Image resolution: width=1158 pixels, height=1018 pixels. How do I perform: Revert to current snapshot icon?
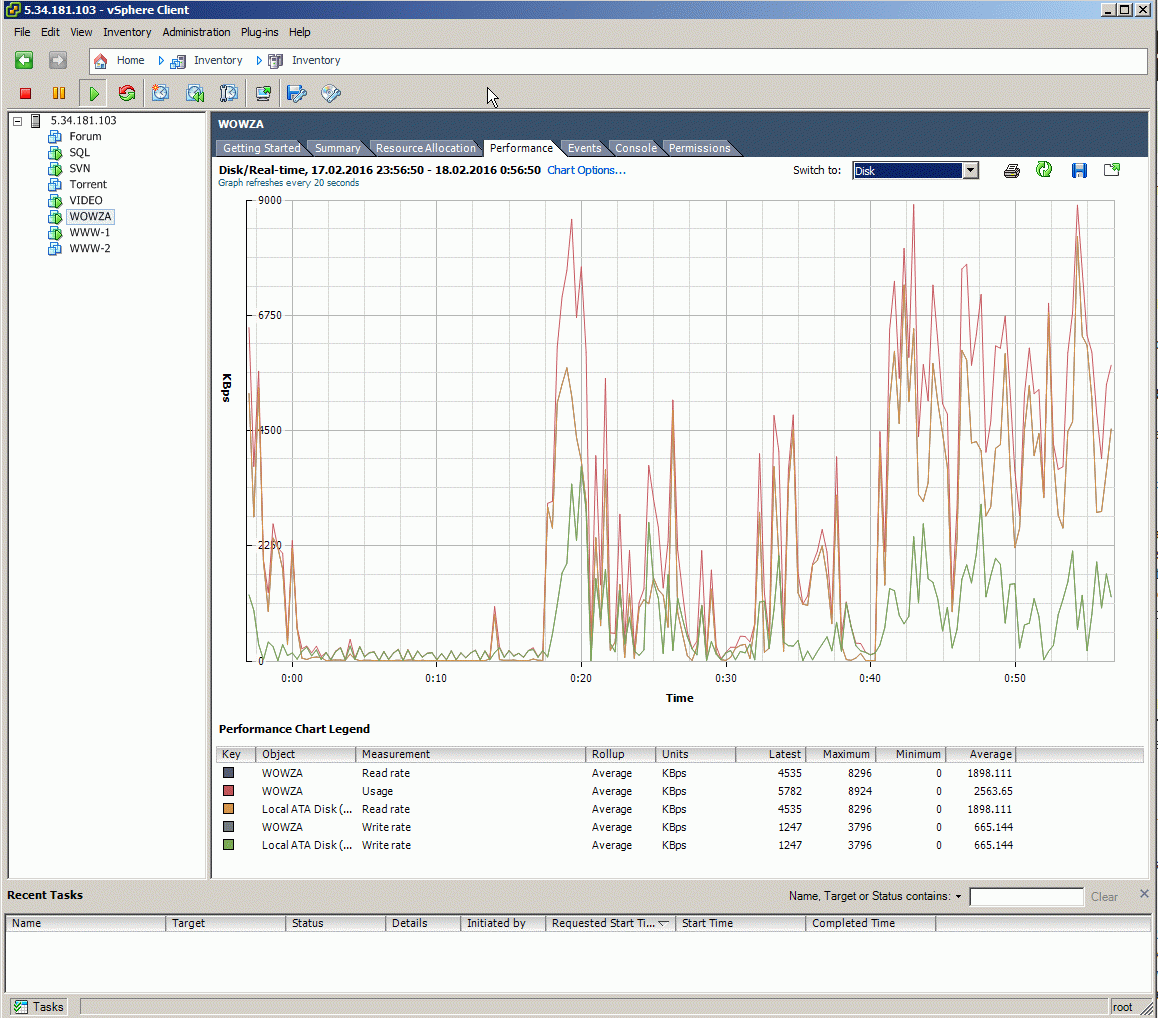coord(195,93)
